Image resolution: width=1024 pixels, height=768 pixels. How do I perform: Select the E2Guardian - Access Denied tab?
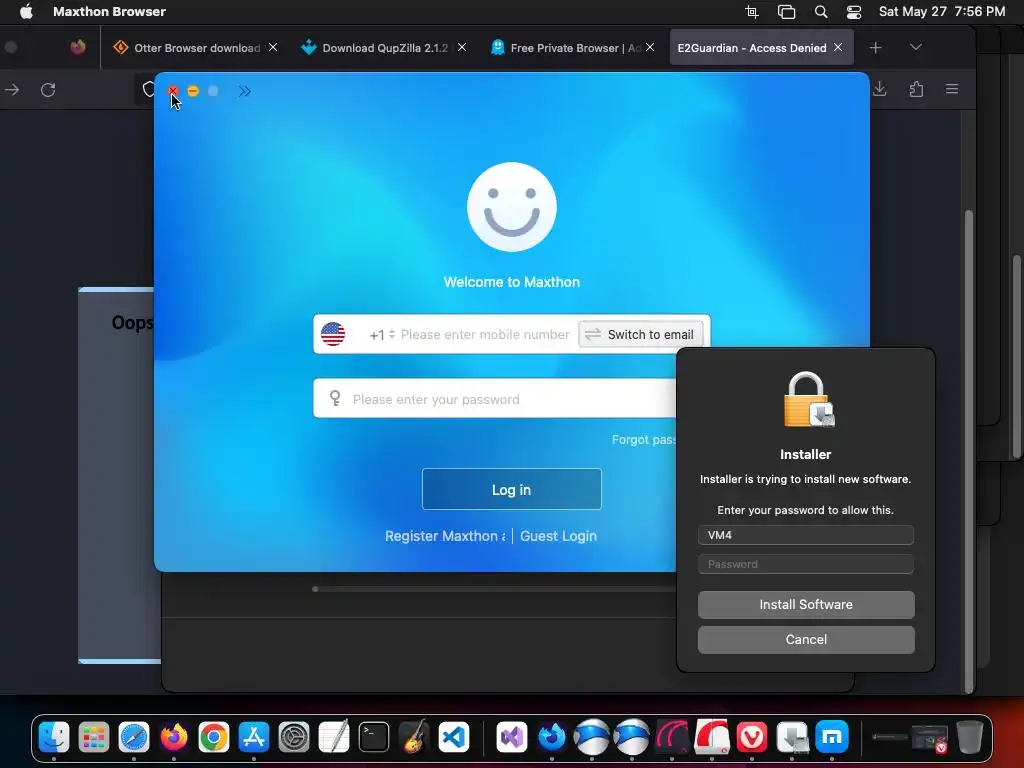tap(751, 48)
